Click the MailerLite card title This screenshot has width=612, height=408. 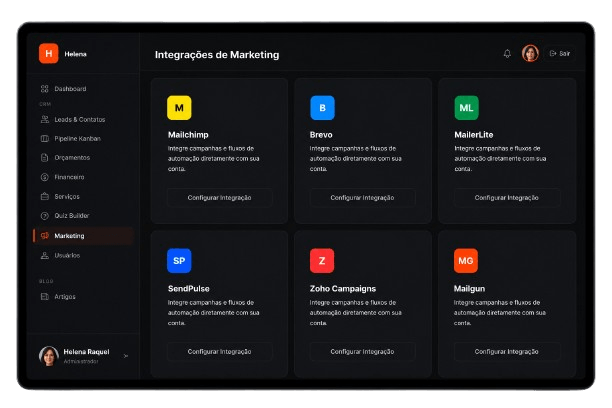pos(473,135)
